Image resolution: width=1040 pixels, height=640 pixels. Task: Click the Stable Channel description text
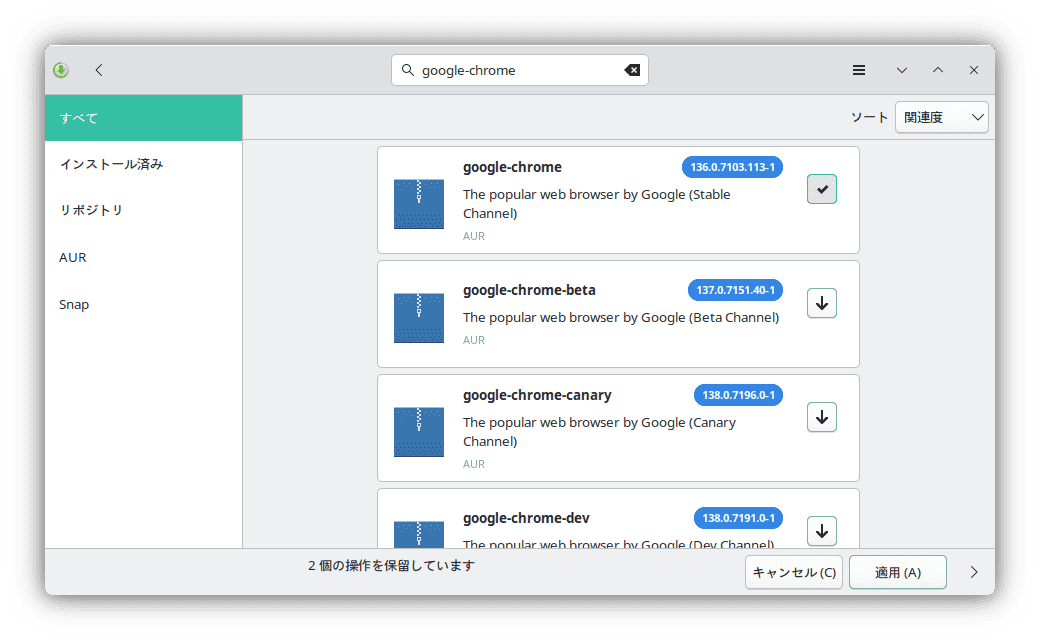[596, 204]
